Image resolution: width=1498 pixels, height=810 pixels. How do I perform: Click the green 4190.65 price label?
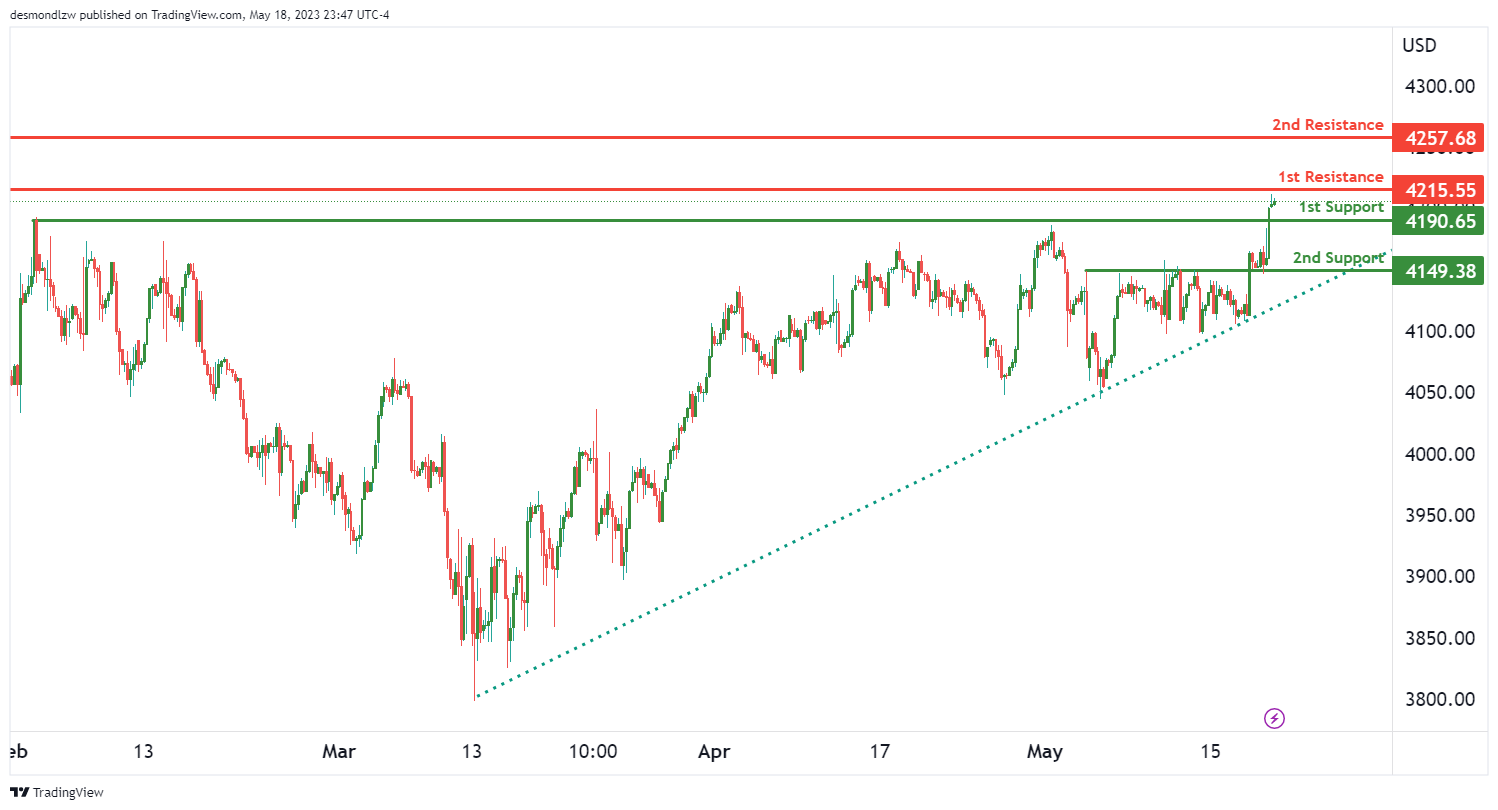(1440, 221)
